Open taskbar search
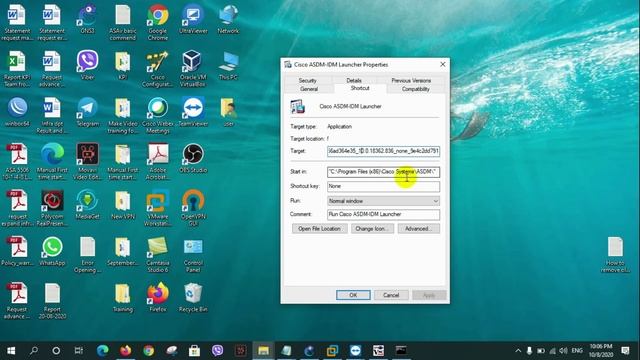 (x=34, y=350)
